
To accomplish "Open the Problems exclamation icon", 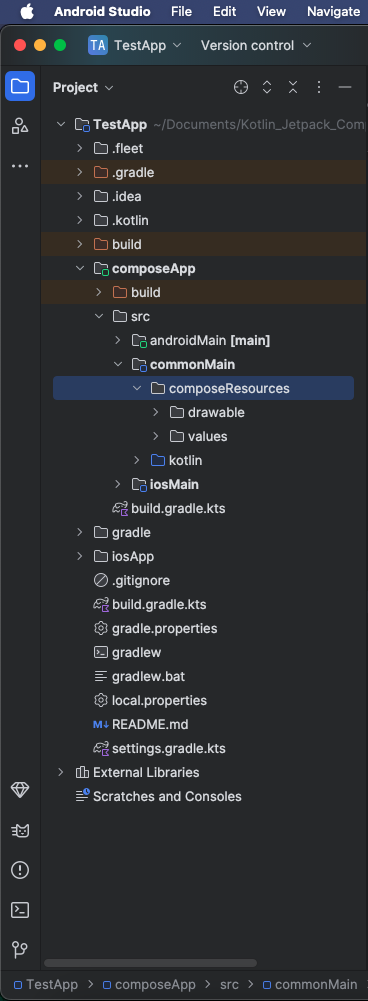I will point(20,869).
